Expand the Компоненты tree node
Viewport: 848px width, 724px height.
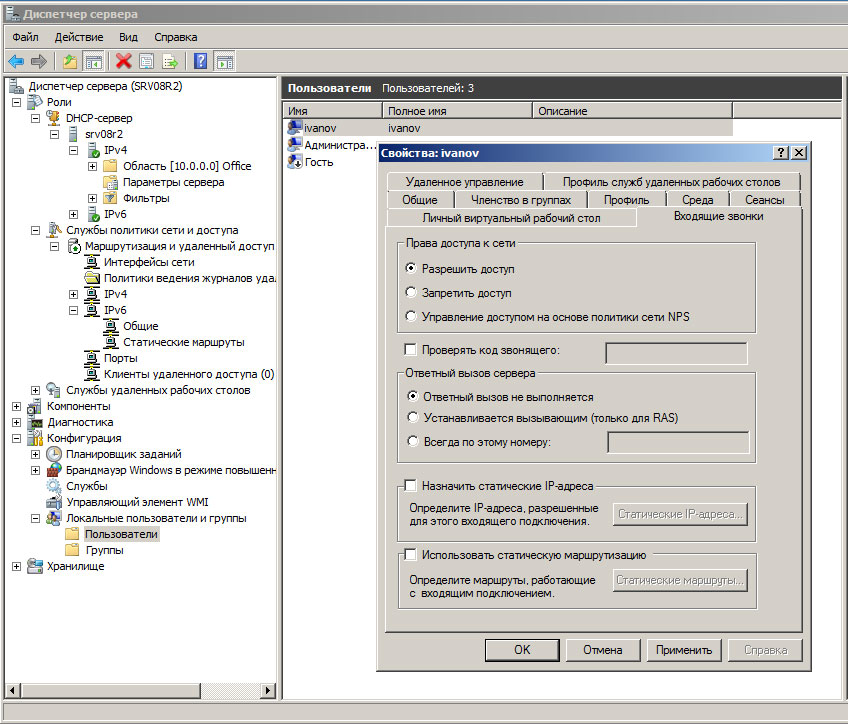(16, 406)
